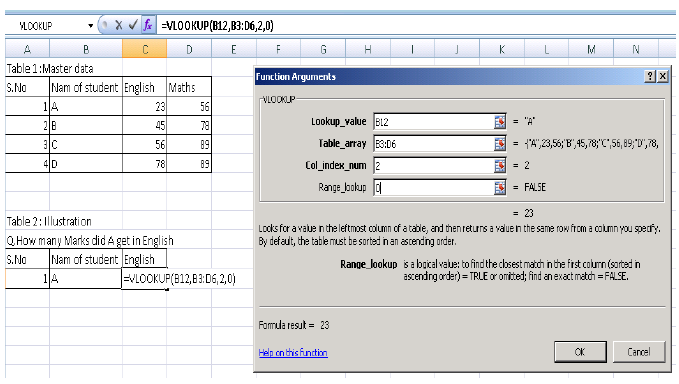Select column K header

(501, 49)
